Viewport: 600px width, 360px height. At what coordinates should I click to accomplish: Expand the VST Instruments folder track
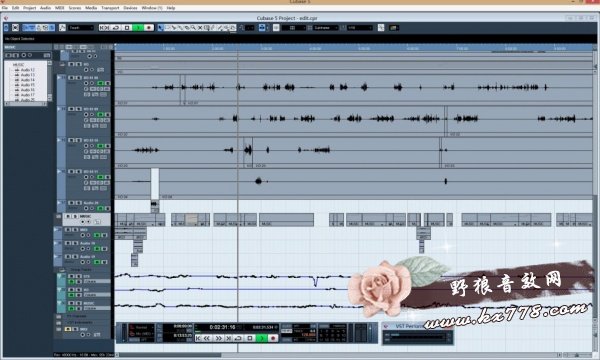(59, 323)
